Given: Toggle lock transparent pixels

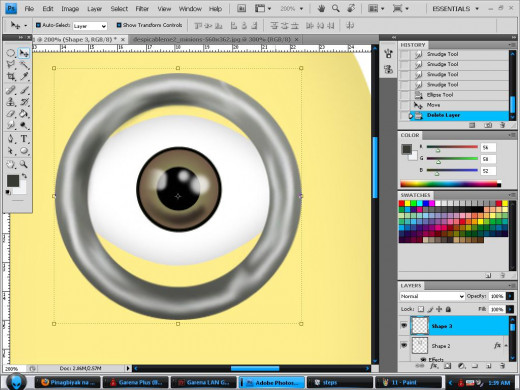Looking at the screenshot, I should 421,309.
